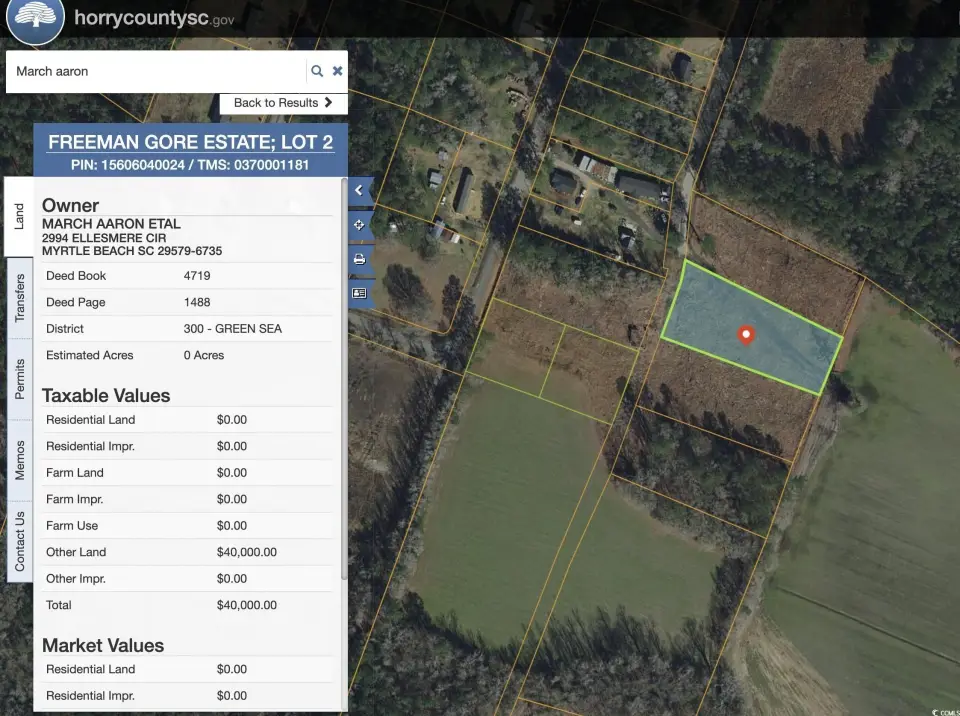Open the Transfers tab

click(x=19, y=297)
